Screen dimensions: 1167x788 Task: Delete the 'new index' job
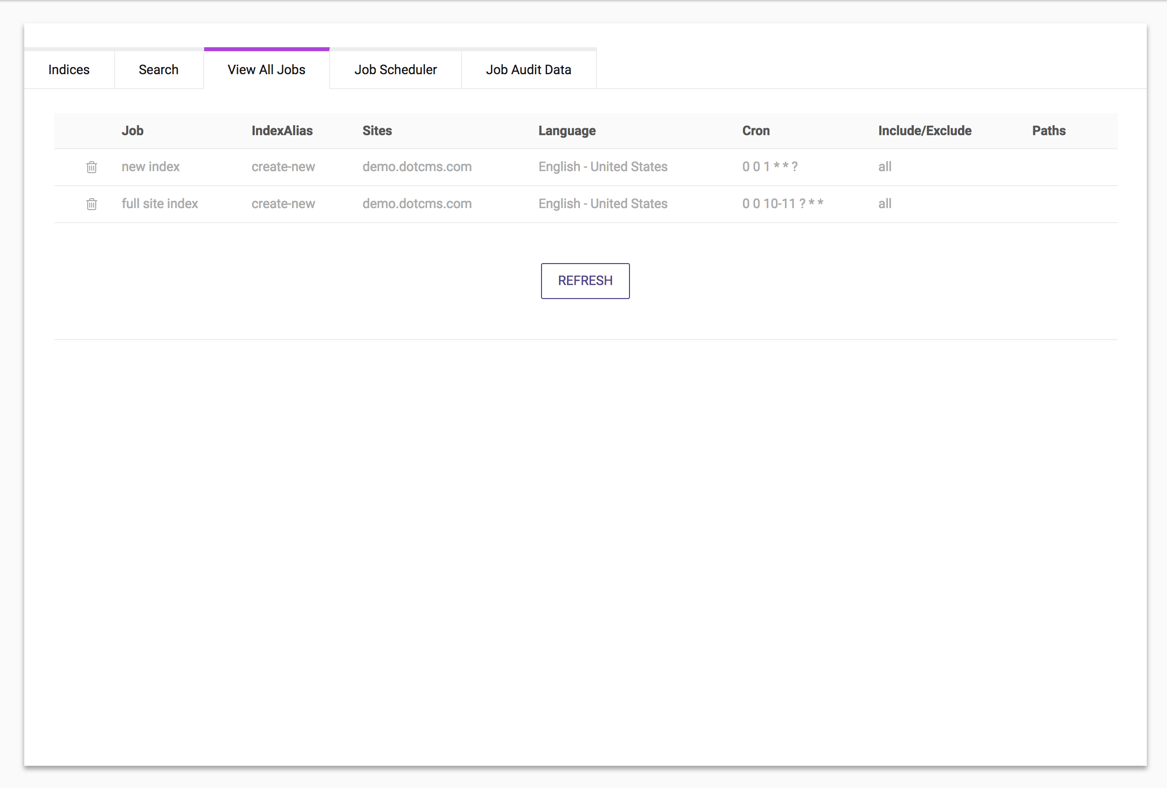click(x=91, y=167)
